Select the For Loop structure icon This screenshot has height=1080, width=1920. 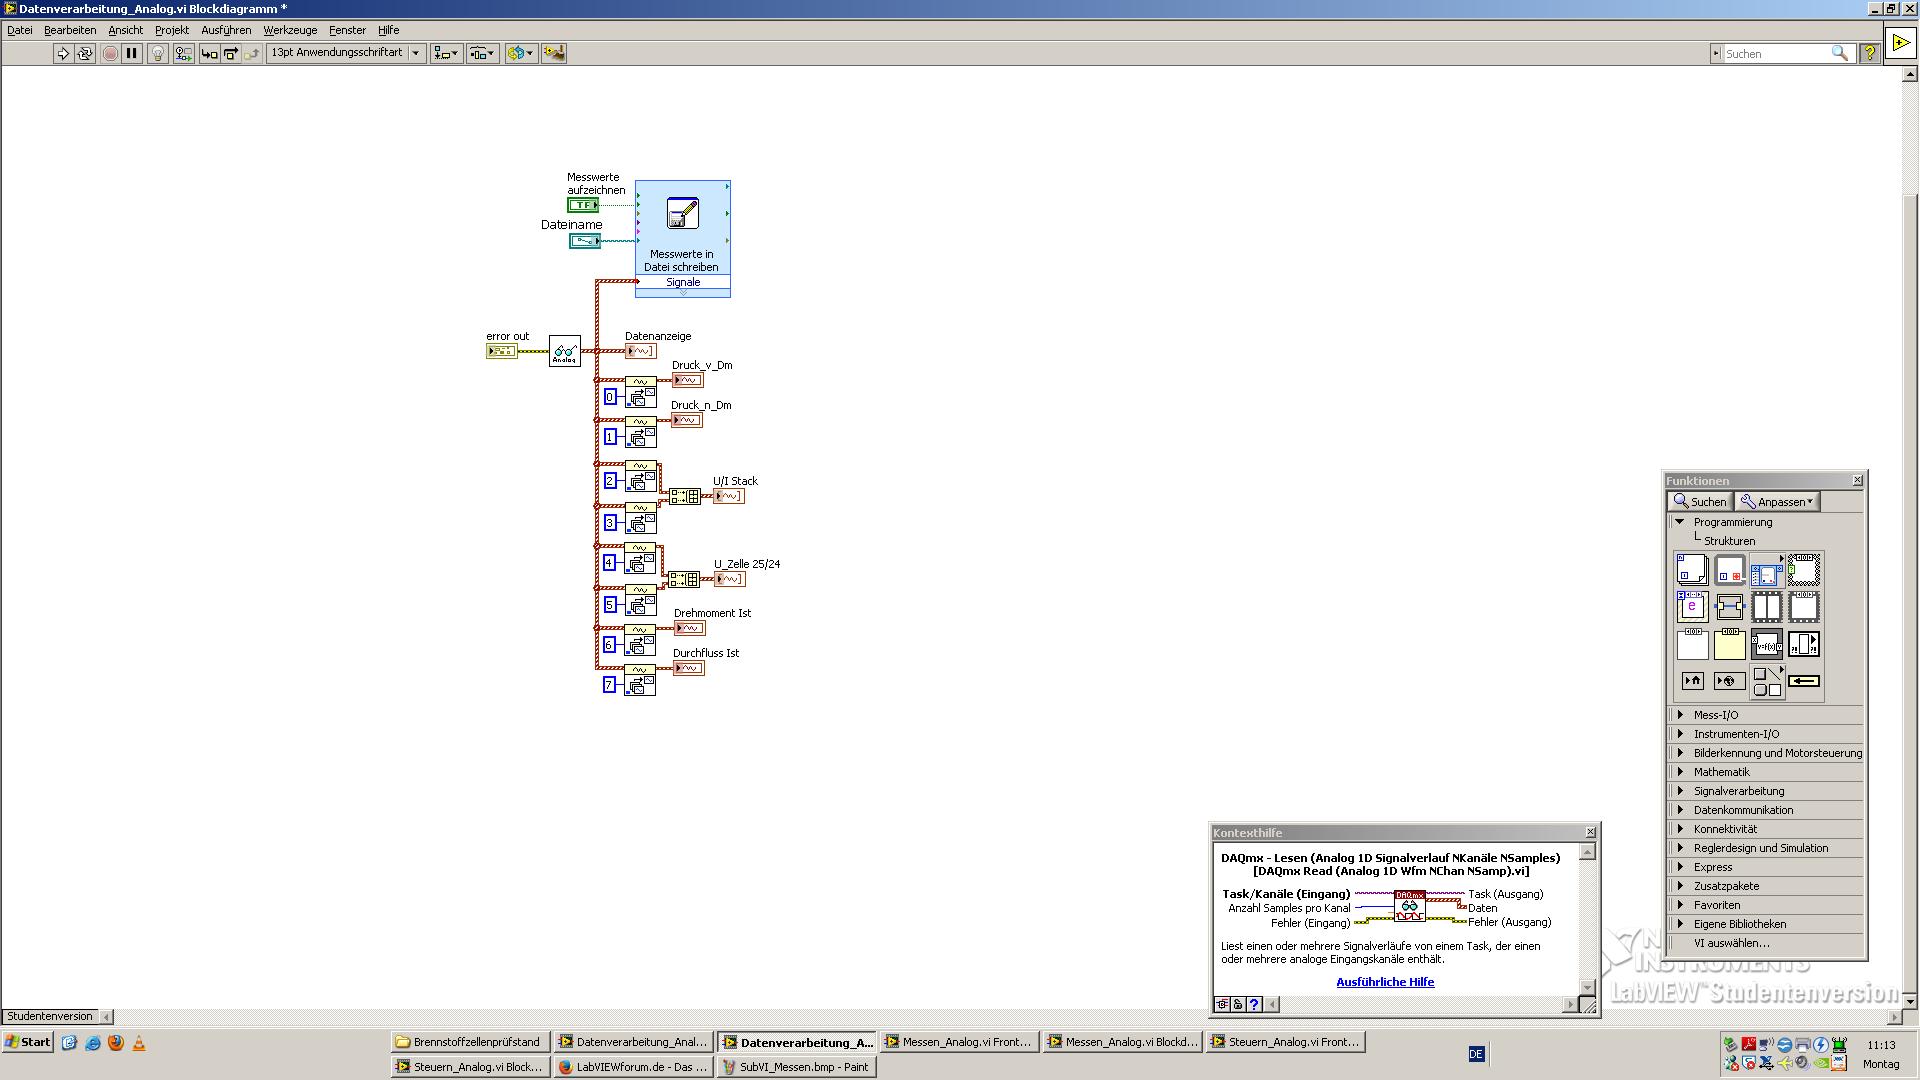coord(1692,570)
